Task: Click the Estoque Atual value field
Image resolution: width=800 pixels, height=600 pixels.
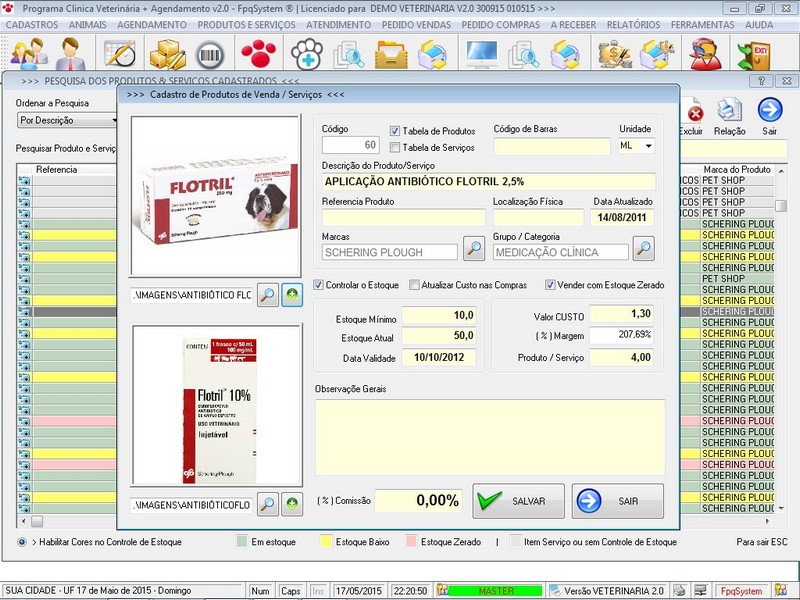Action: [x=439, y=336]
